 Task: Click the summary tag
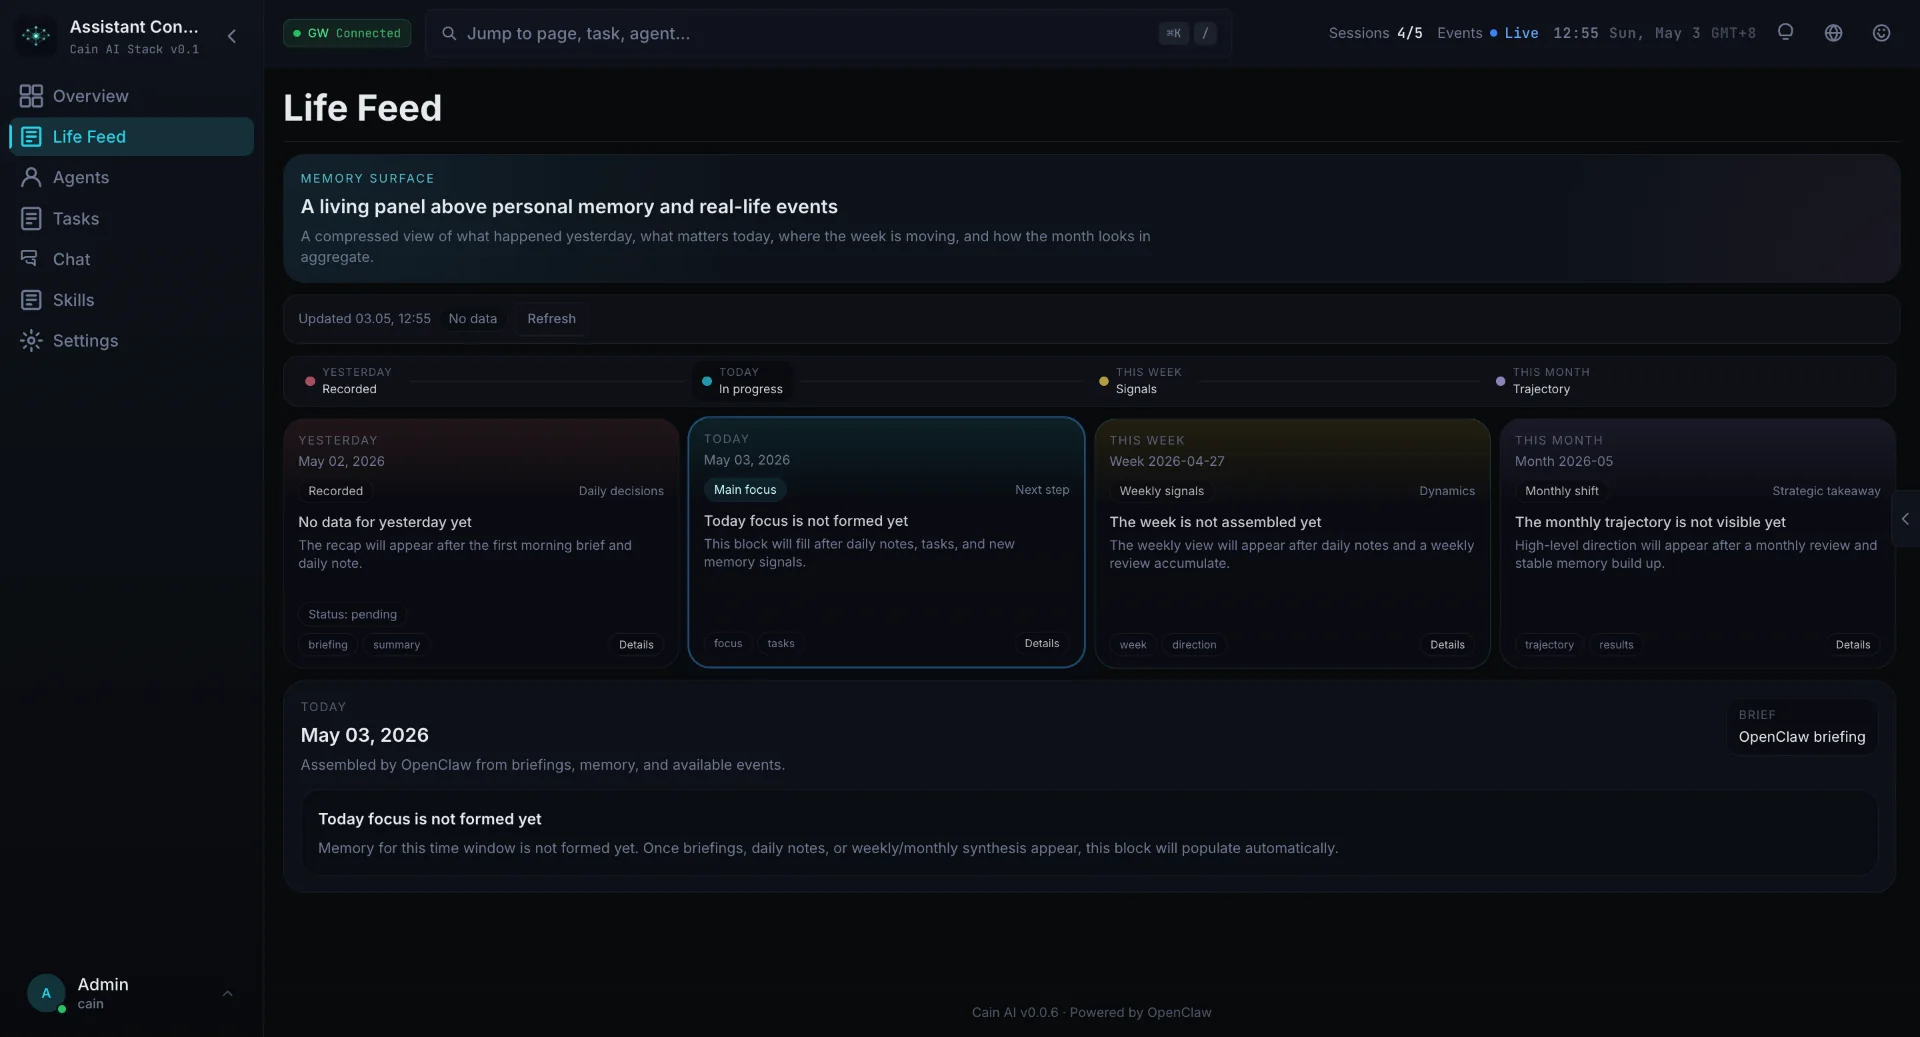pyautogui.click(x=396, y=645)
